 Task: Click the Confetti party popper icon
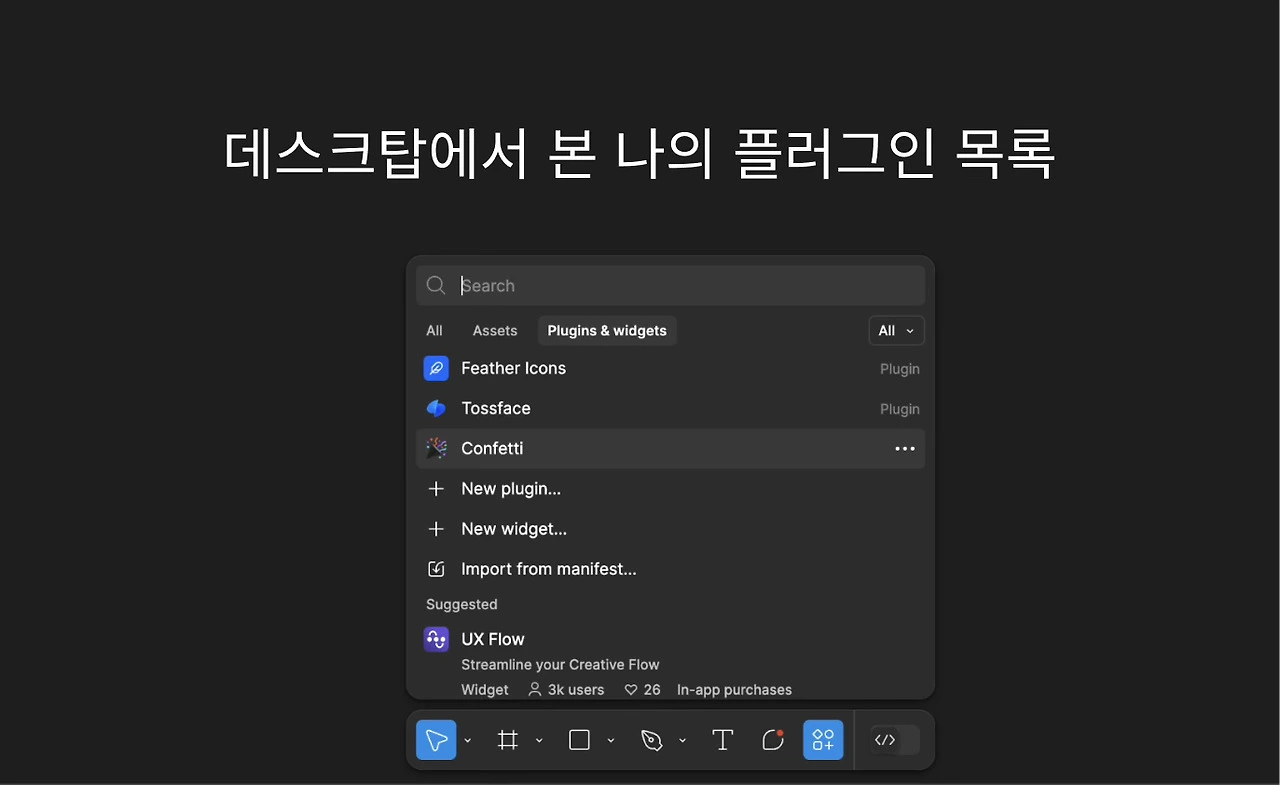click(x=436, y=448)
